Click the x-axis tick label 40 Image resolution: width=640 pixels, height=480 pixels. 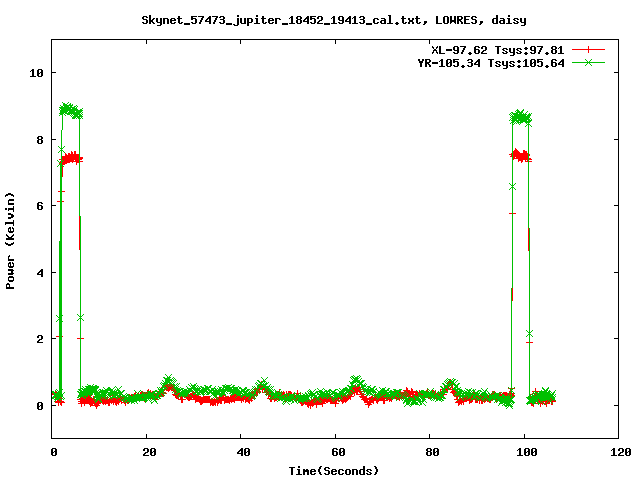click(244, 452)
